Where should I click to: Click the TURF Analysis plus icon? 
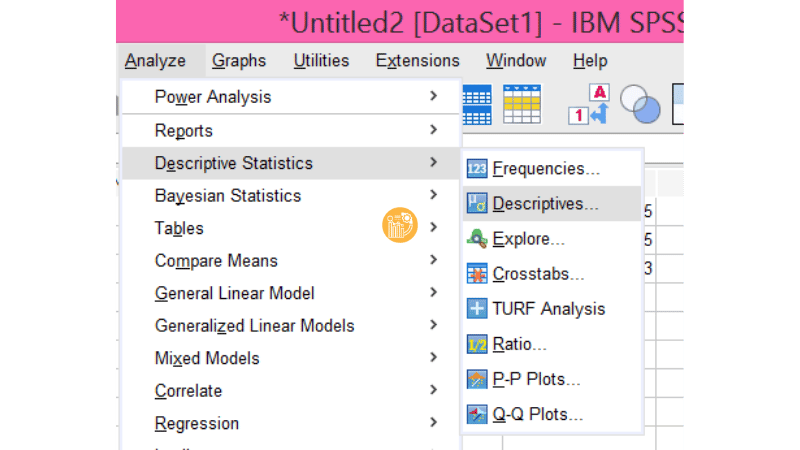pyautogui.click(x=477, y=309)
